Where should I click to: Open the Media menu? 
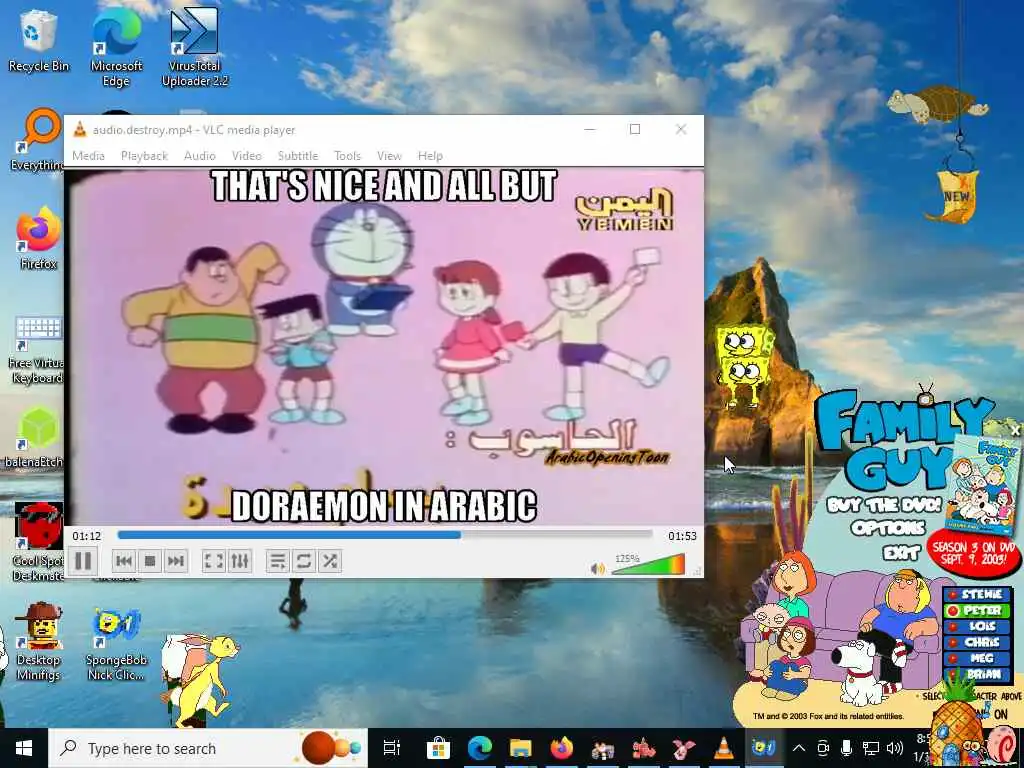[88, 155]
